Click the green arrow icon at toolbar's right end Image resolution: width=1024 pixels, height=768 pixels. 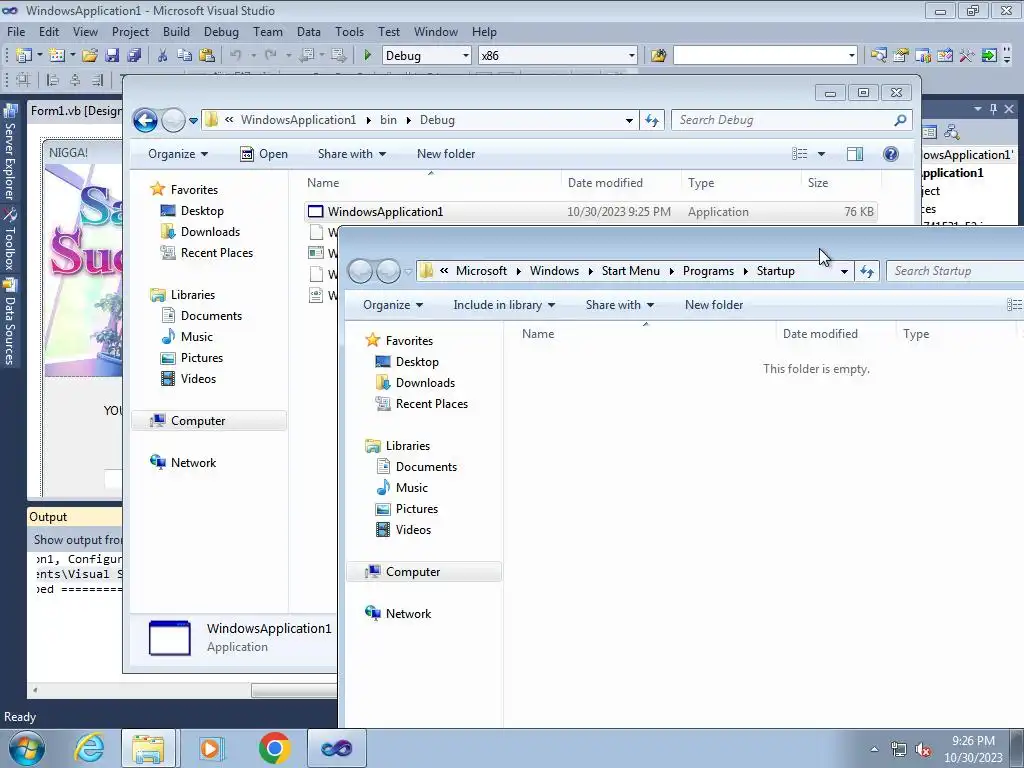click(989, 56)
